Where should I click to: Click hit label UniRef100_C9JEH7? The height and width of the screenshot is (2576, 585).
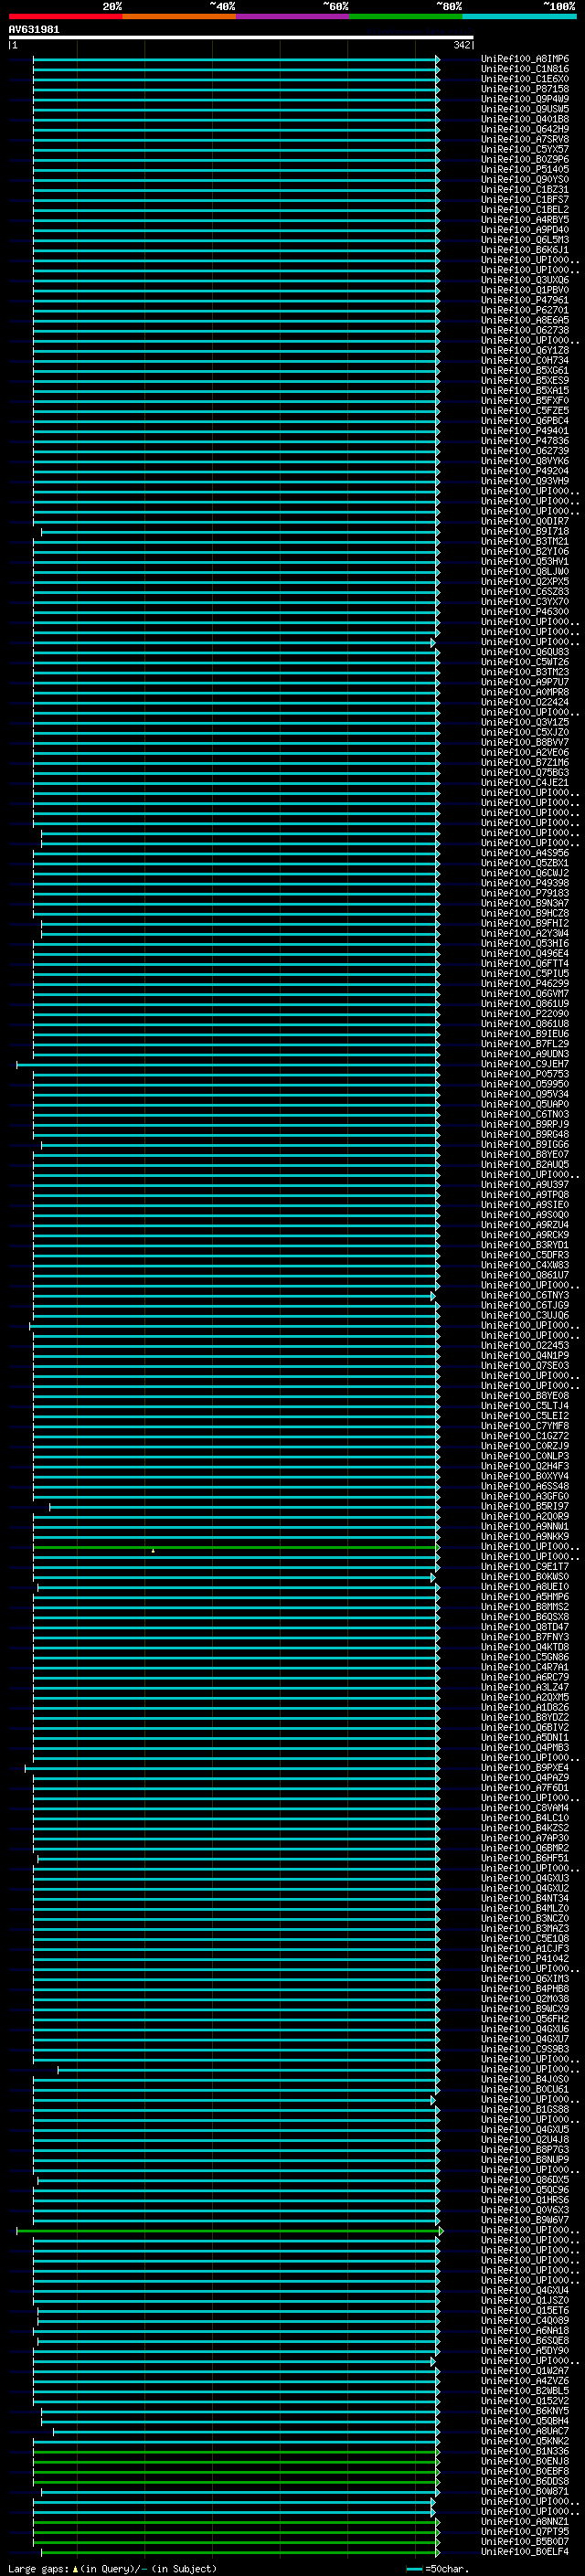525,1064
